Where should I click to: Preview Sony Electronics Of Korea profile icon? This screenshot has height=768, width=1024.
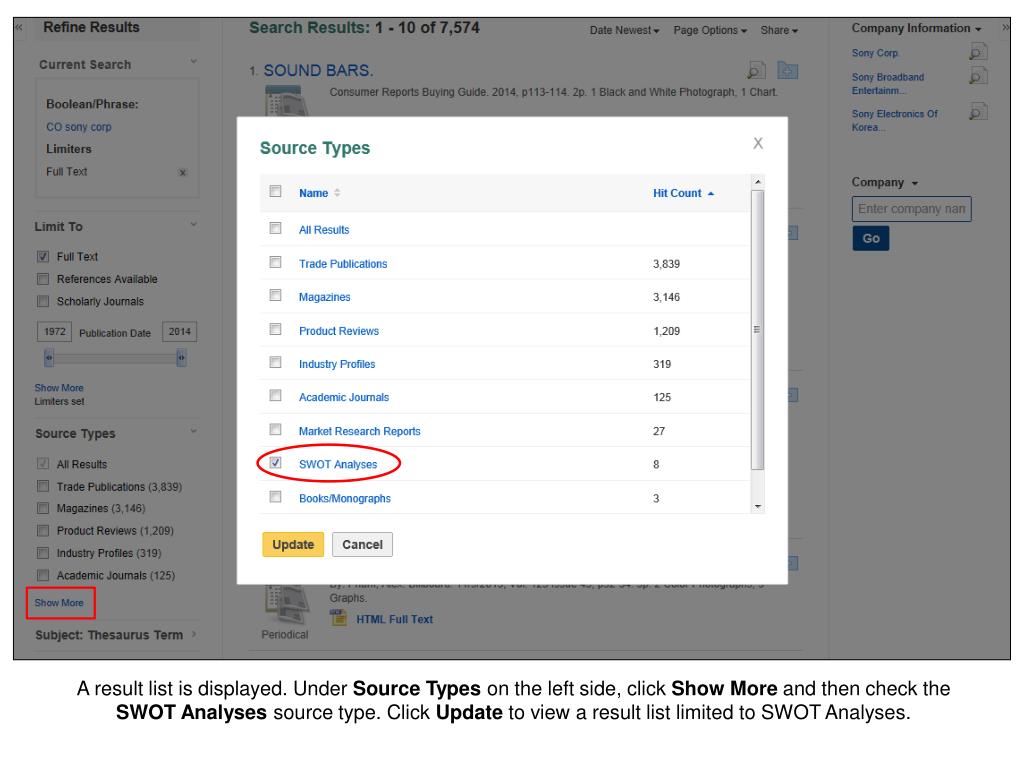click(x=979, y=114)
